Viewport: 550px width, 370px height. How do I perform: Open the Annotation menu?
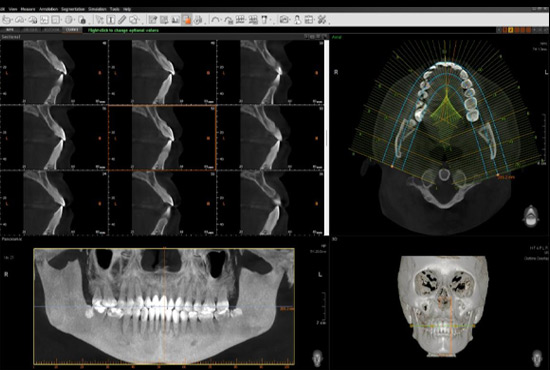point(48,9)
